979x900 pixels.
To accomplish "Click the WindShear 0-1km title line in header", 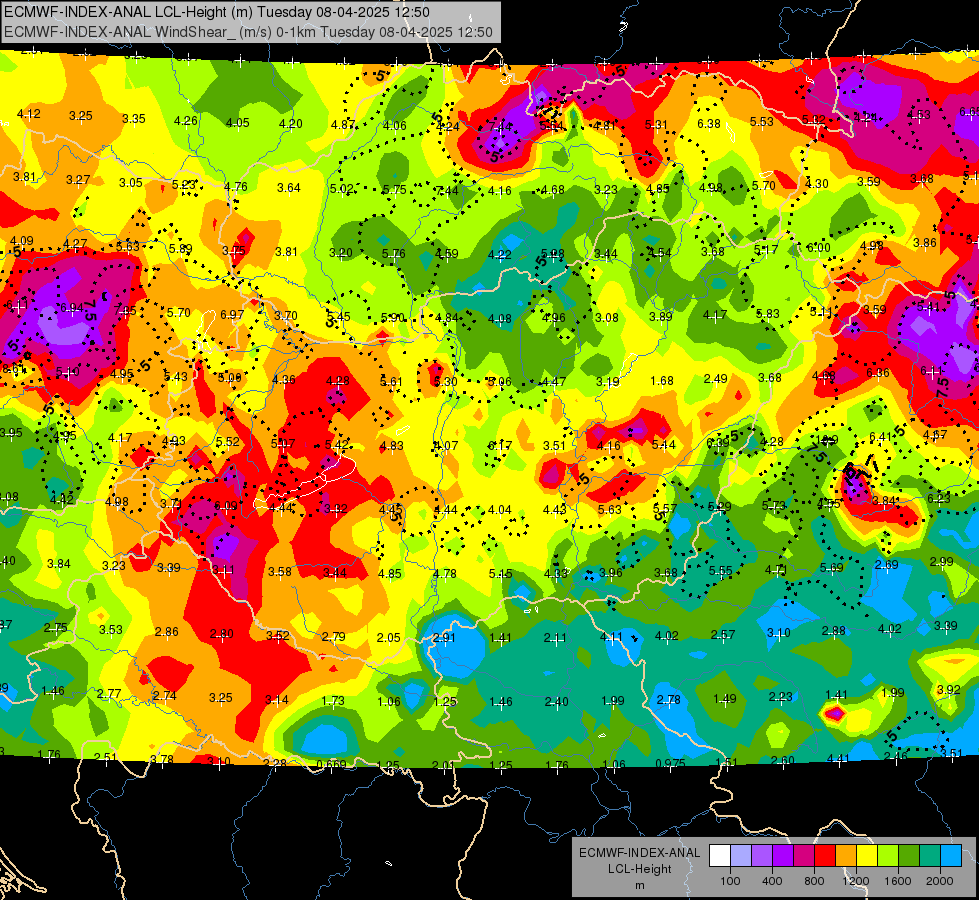I will [x=248, y=32].
